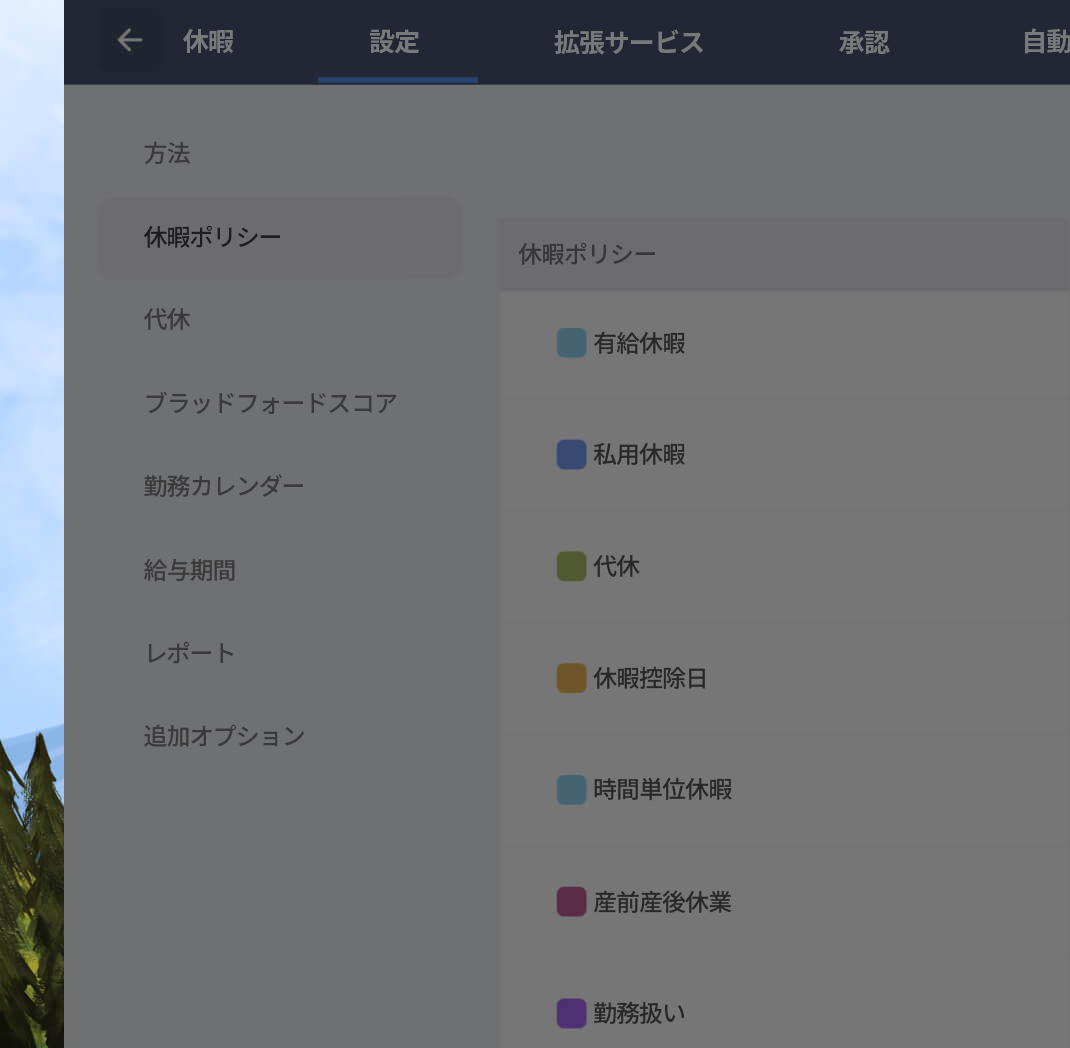Click the maroon color square beside 産前産後休業
Viewport: 1070px width, 1048px height.
click(569, 901)
